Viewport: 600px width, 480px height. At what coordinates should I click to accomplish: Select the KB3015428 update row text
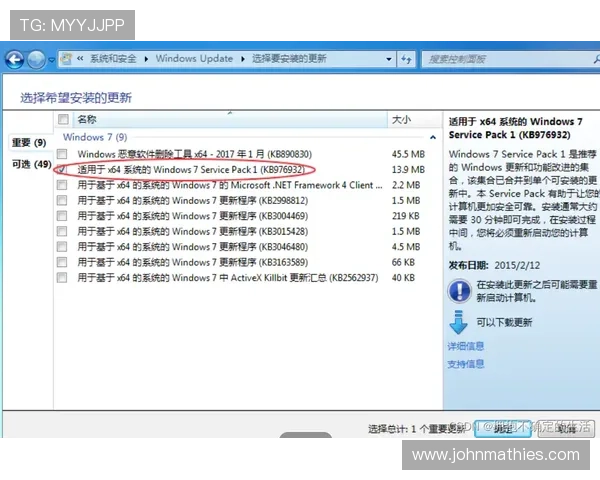[192, 231]
